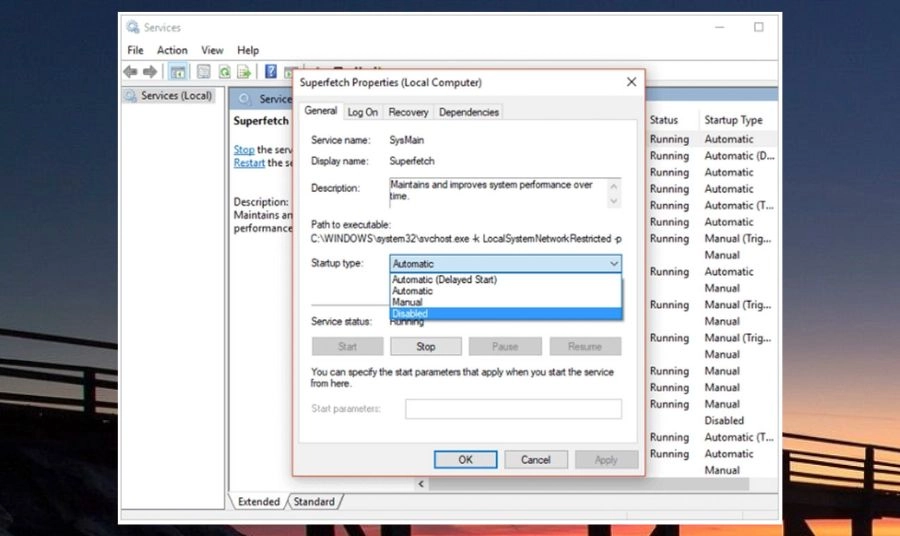Screen dimensions: 900x536
Task: Click the 'Superfetch' display name value
Action: point(412,161)
